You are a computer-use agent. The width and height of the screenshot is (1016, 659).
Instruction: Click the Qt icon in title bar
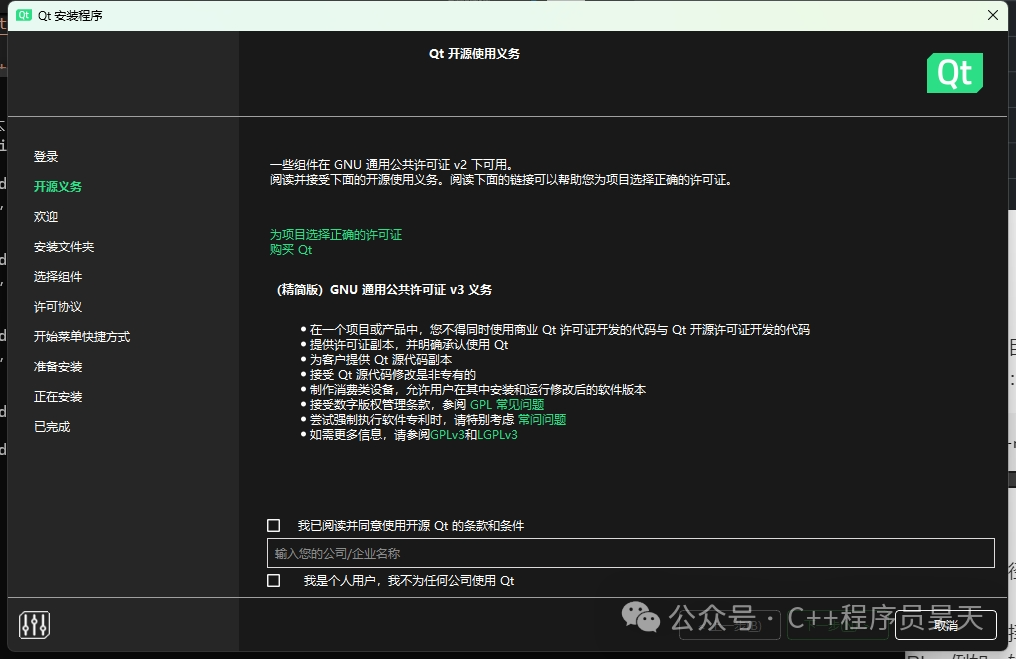[24, 15]
